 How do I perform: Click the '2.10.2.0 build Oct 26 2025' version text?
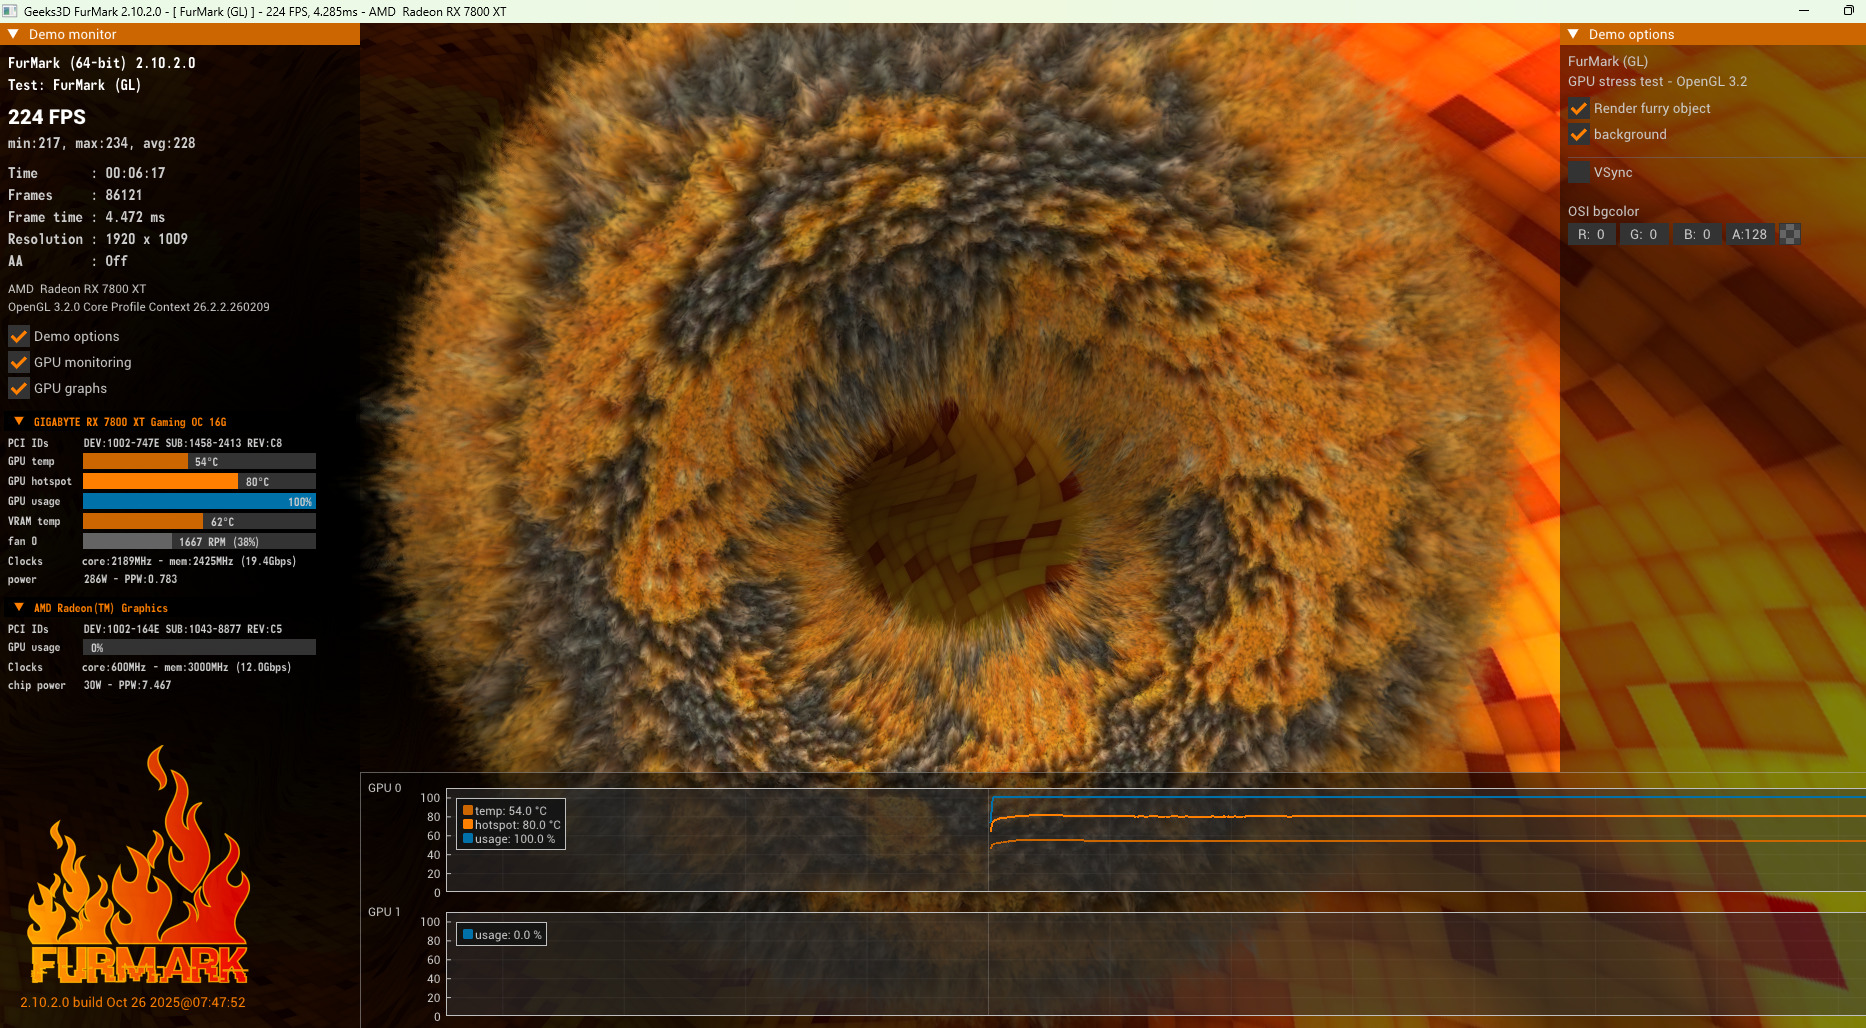132,1002
